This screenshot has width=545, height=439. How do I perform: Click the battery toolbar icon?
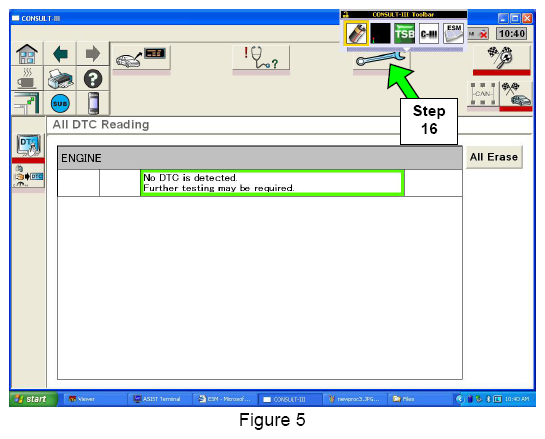click(356, 33)
